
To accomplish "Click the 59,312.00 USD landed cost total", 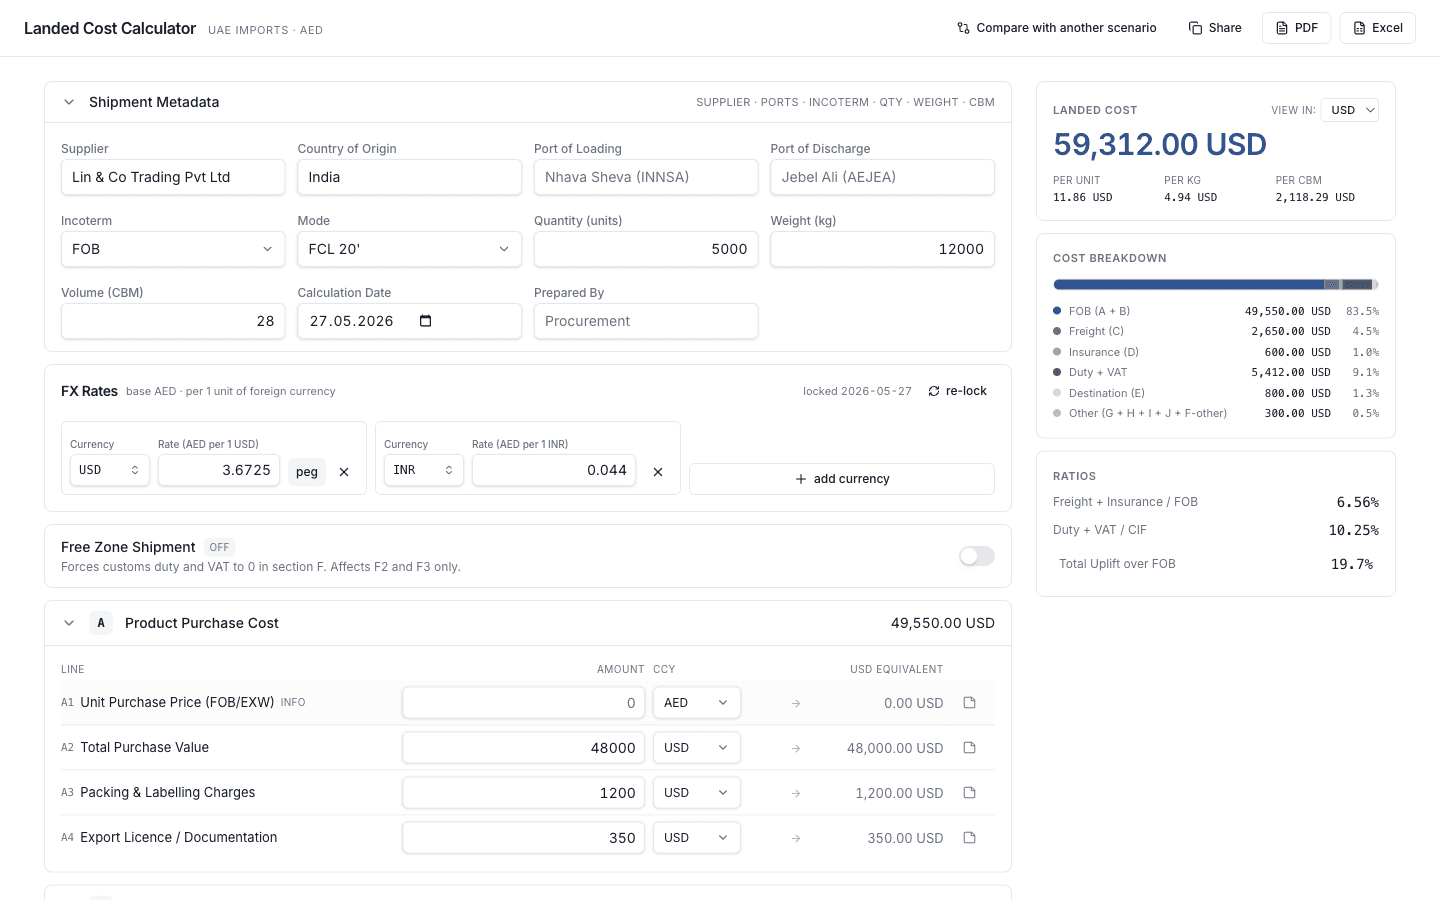I will (x=1160, y=145).
